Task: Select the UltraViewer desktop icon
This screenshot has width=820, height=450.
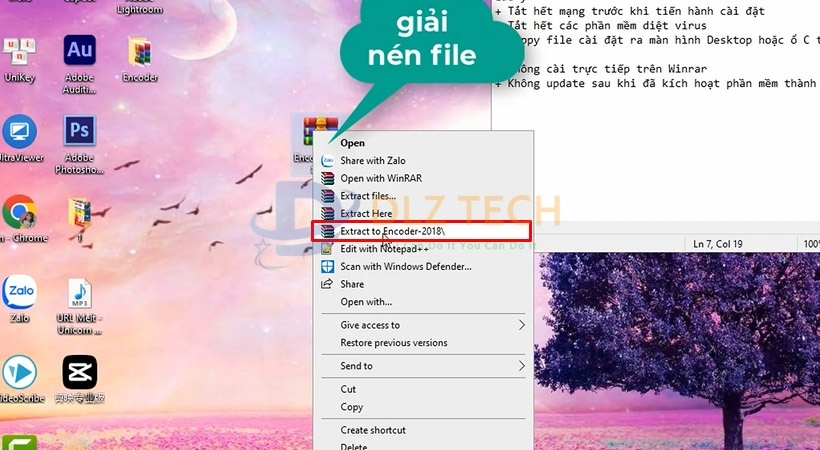Action: point(18,132)
